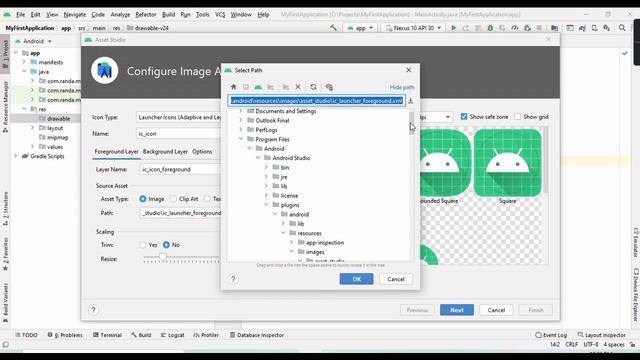Expand Documents and Settings folder
The image size is (640, 360).
241,111
